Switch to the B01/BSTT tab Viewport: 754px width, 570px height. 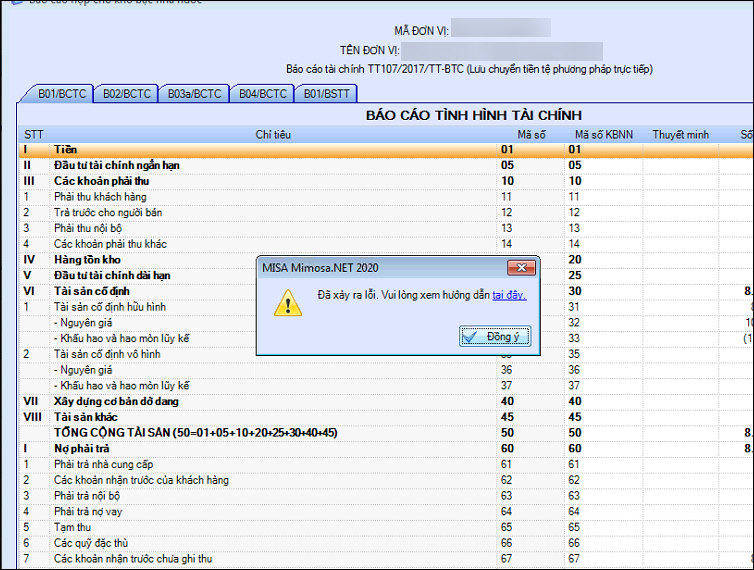[327, 94]
